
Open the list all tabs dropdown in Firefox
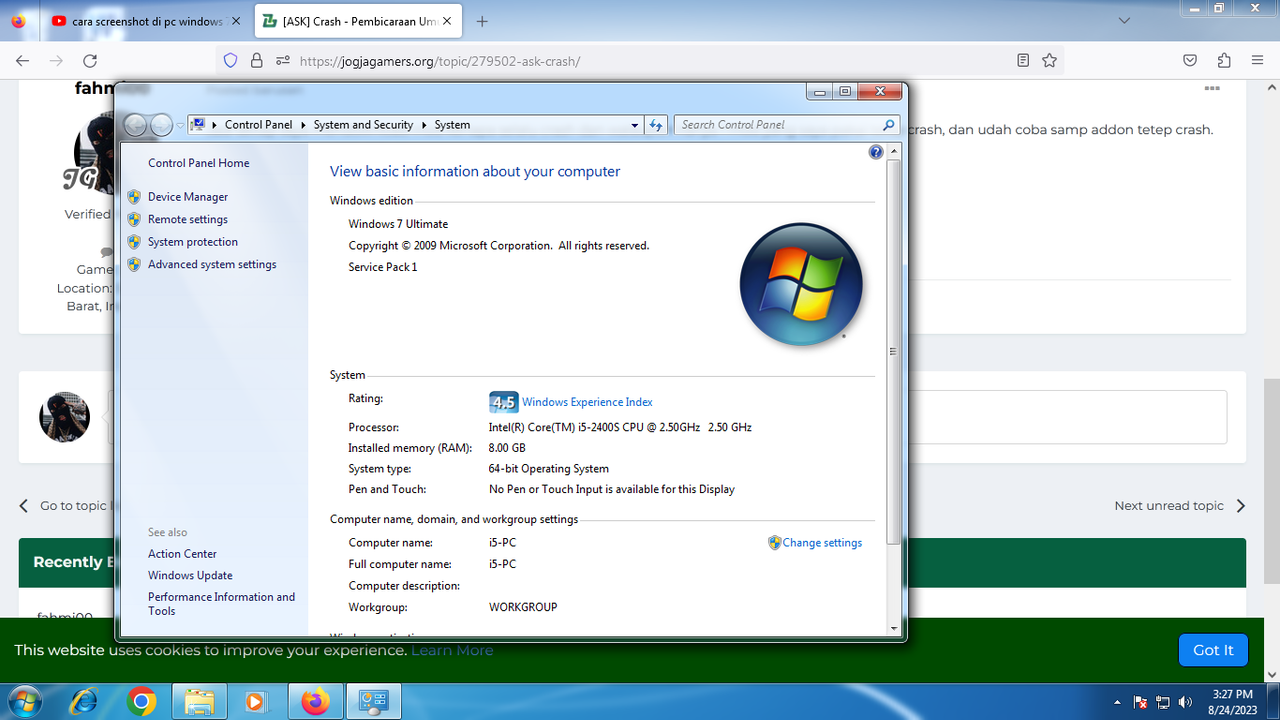point(1125,21)
